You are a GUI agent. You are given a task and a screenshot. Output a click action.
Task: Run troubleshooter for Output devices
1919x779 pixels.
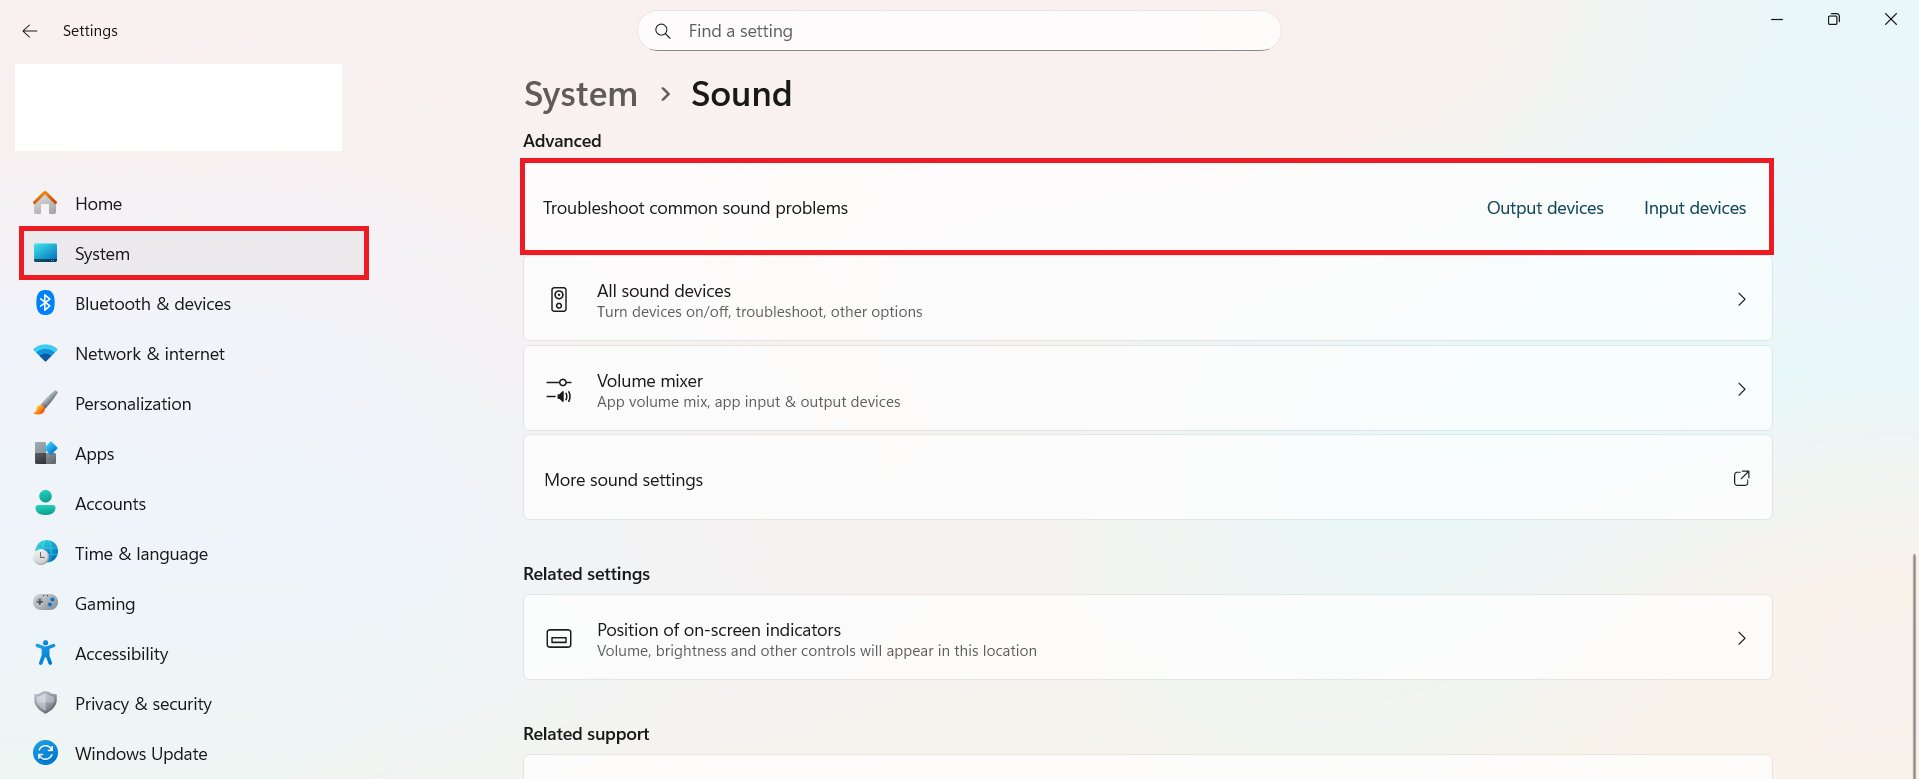pos(1544,207)
